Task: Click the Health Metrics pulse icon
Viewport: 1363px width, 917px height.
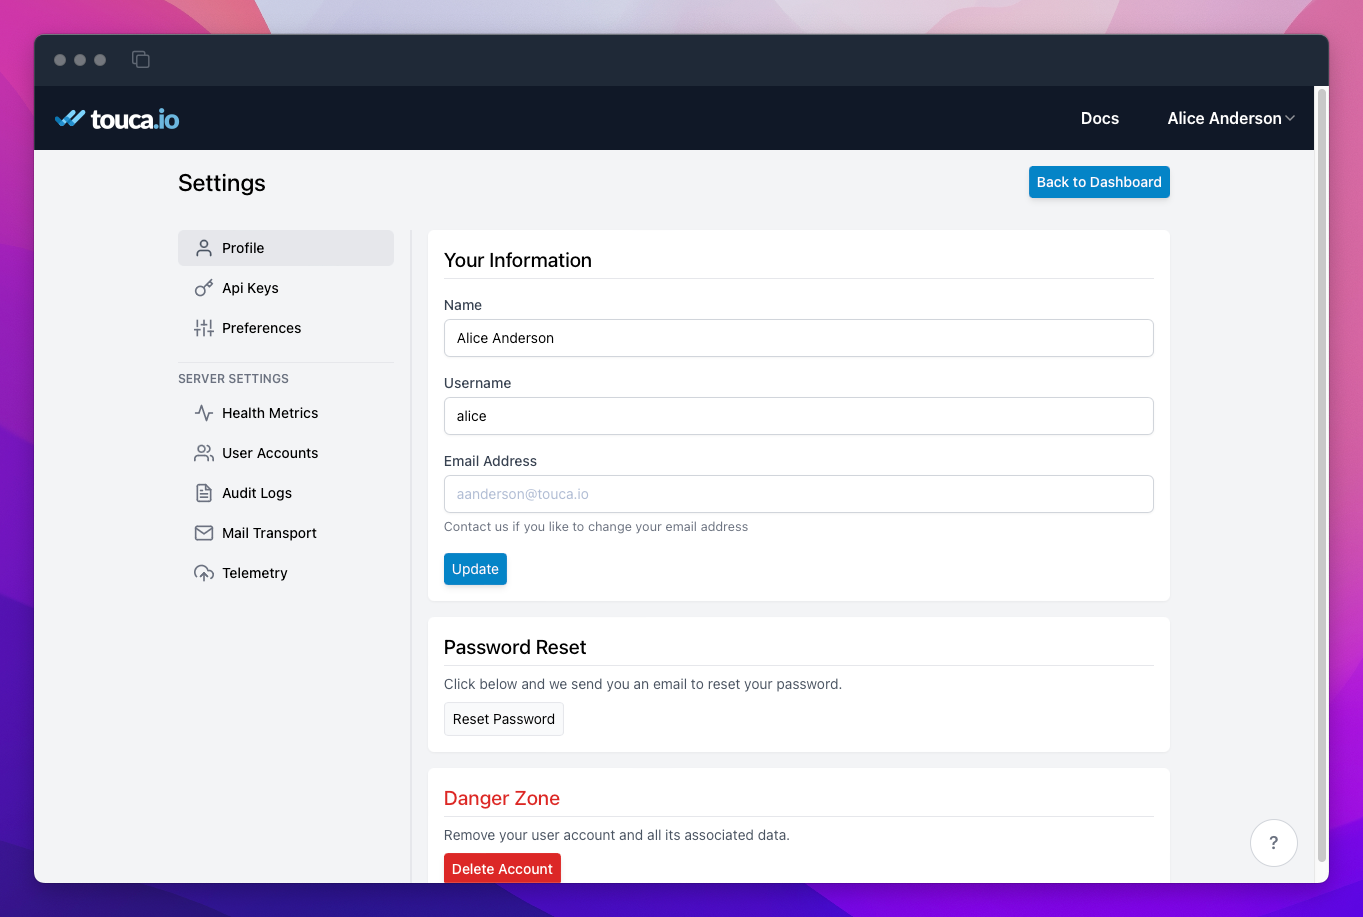Action: pyautogui.click(x=204, y=413)
